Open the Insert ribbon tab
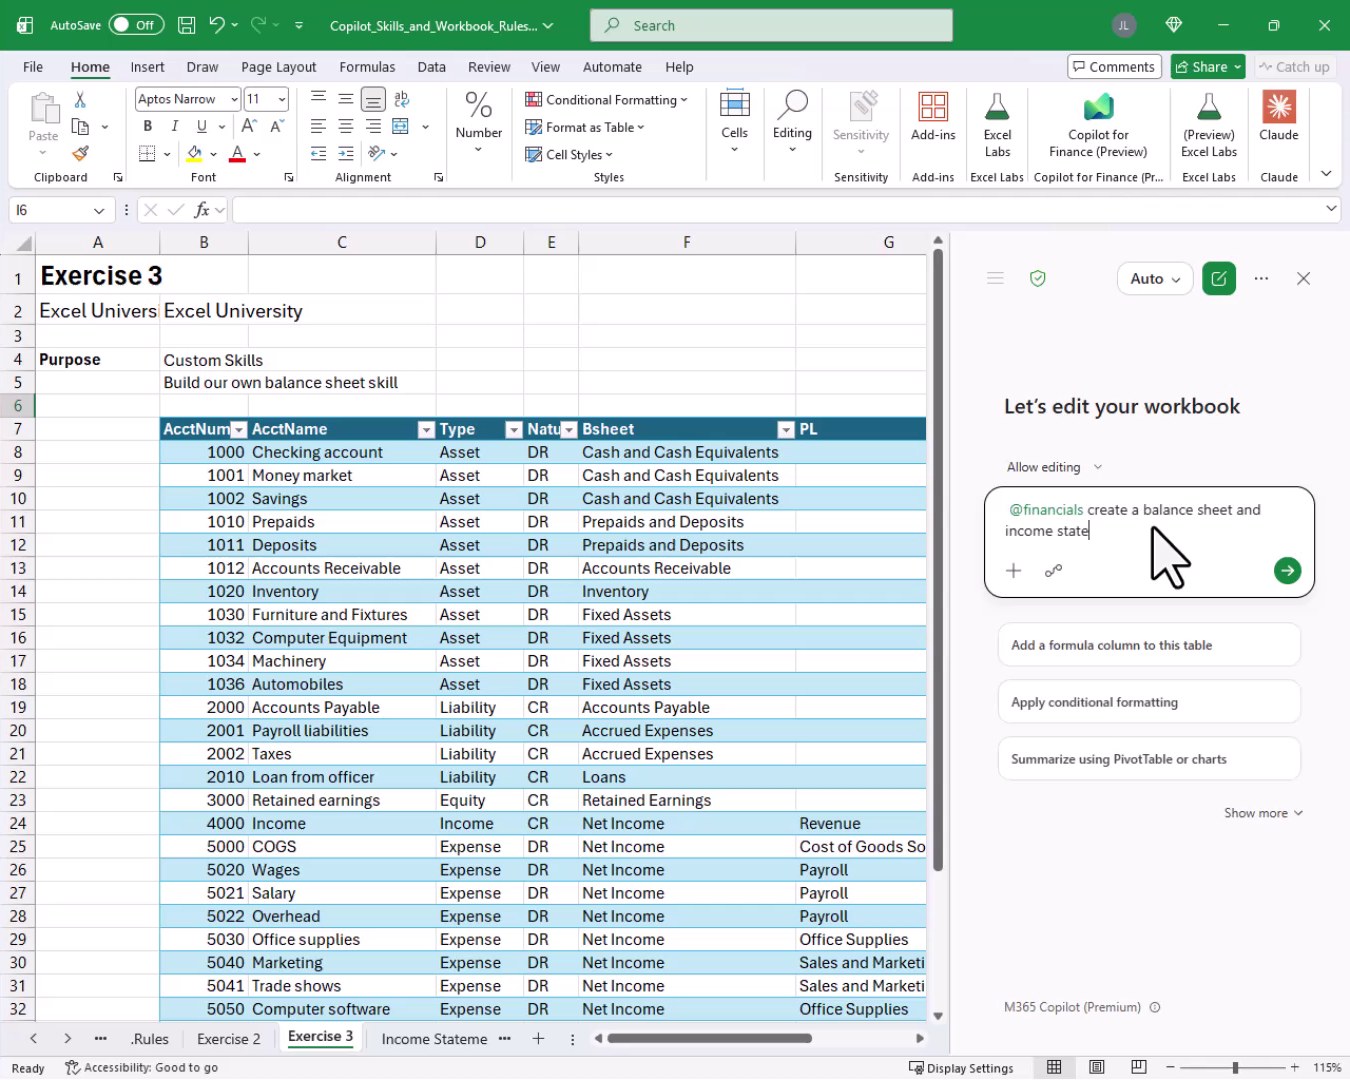 click(x=147, y=67)
